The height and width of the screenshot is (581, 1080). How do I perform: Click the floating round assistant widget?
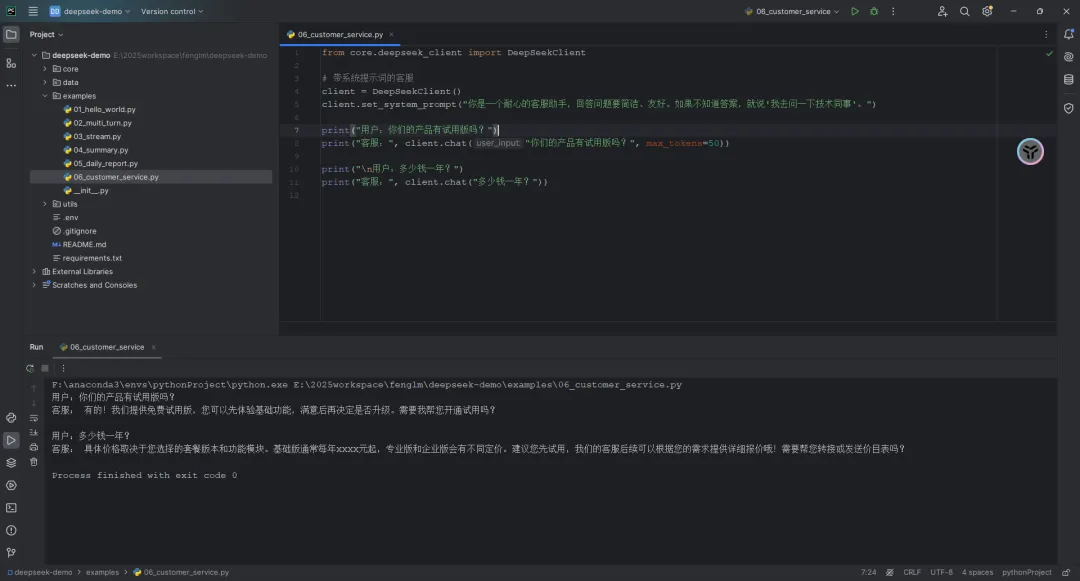pos(1030,151)
